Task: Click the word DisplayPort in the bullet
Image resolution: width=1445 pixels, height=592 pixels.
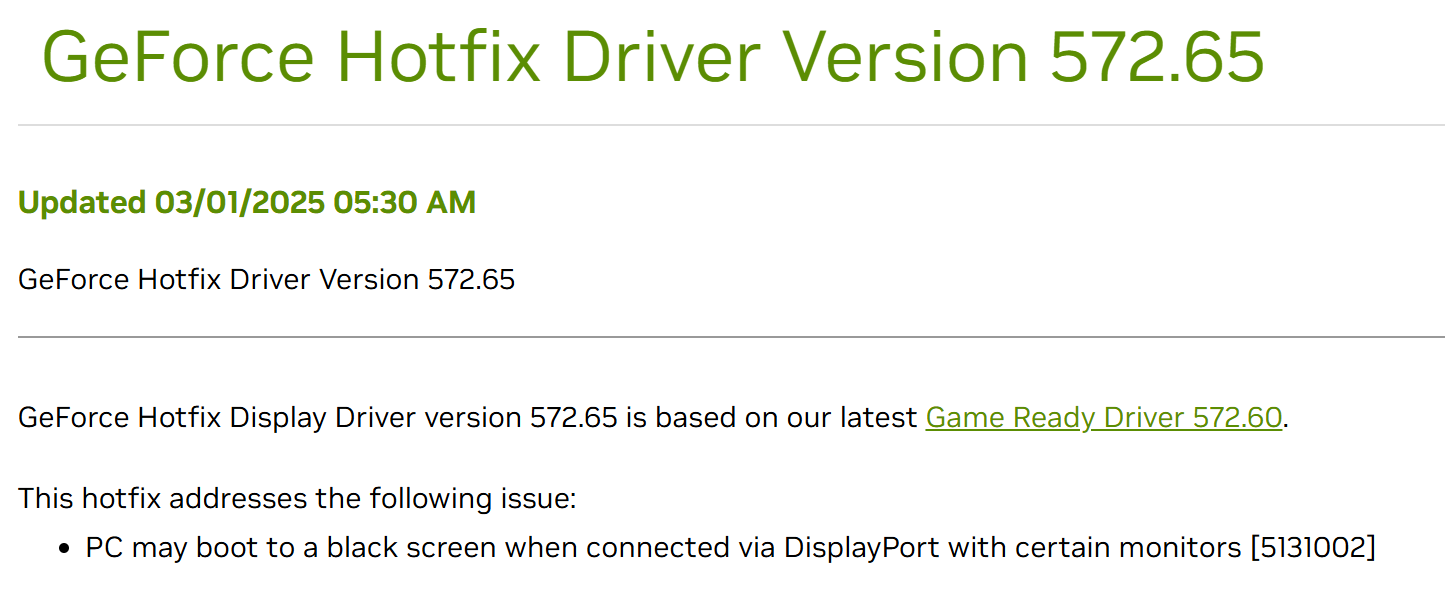Action: [x=862, y=548]
